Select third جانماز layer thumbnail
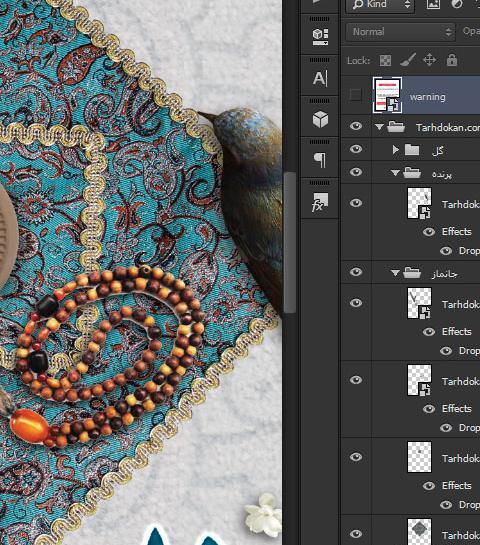The width and height of the screenshot is (480, 545). click(x=420, y=457)
